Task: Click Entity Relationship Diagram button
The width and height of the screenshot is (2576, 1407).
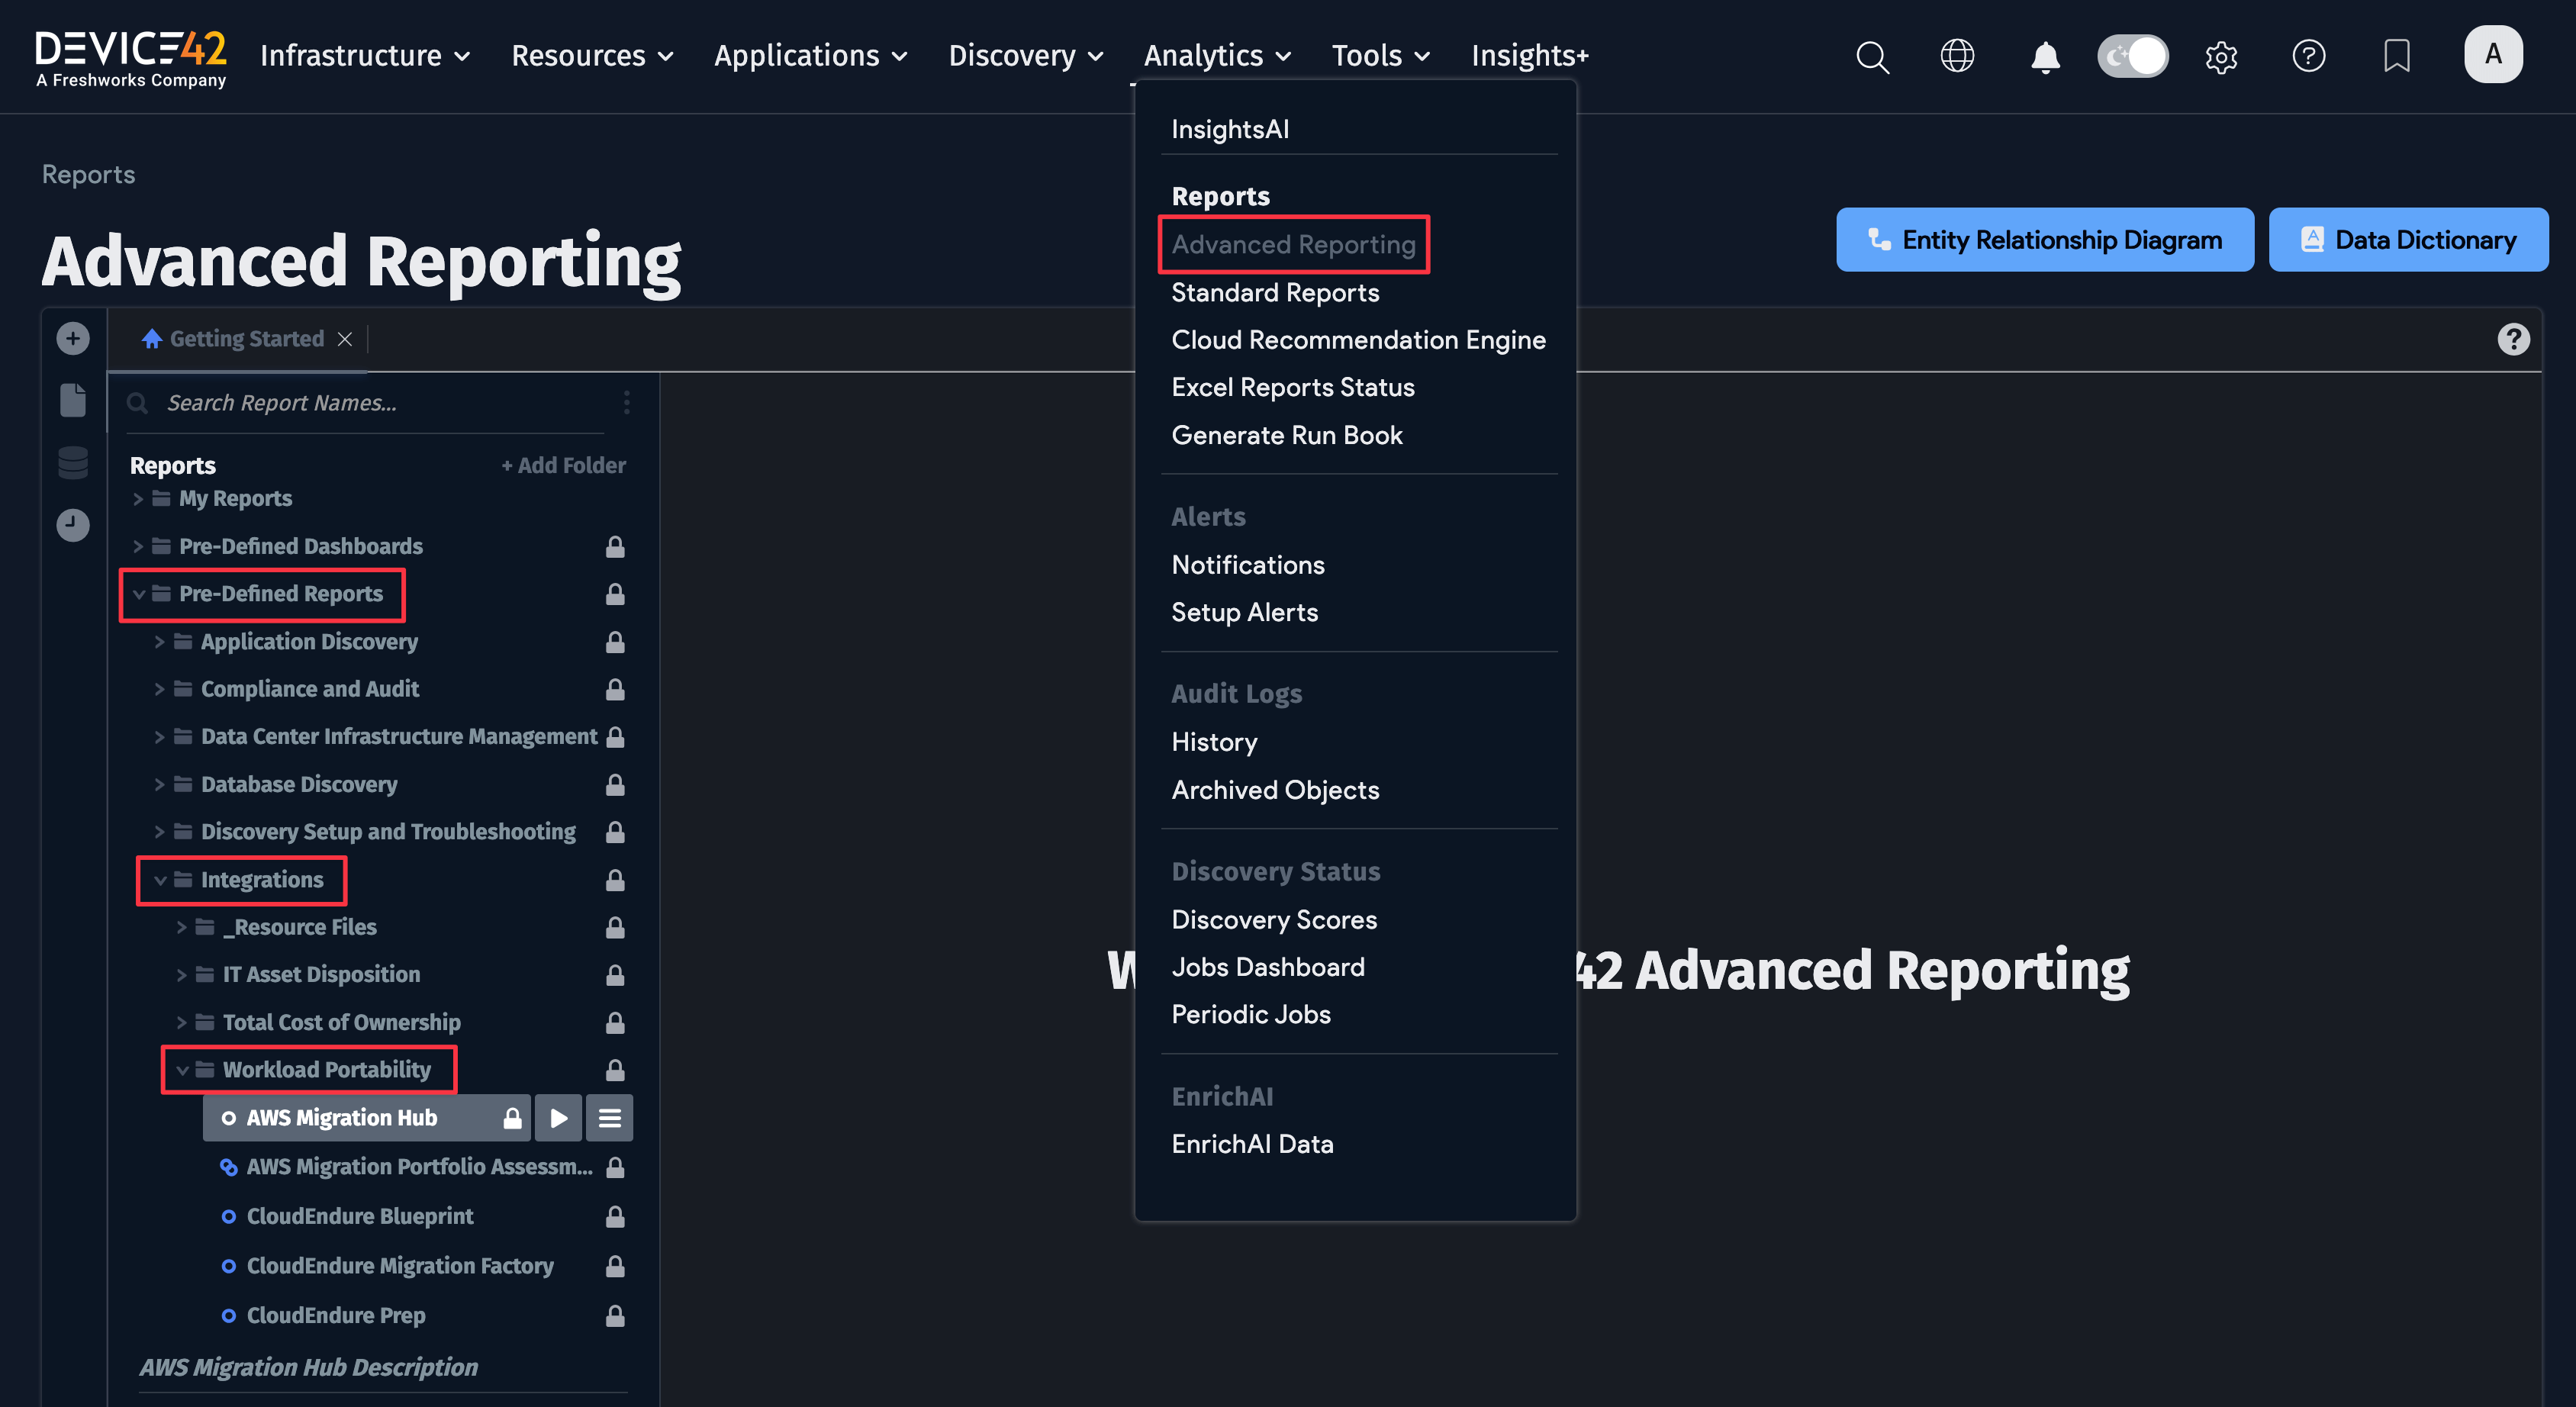Action: pos(2044,240)
